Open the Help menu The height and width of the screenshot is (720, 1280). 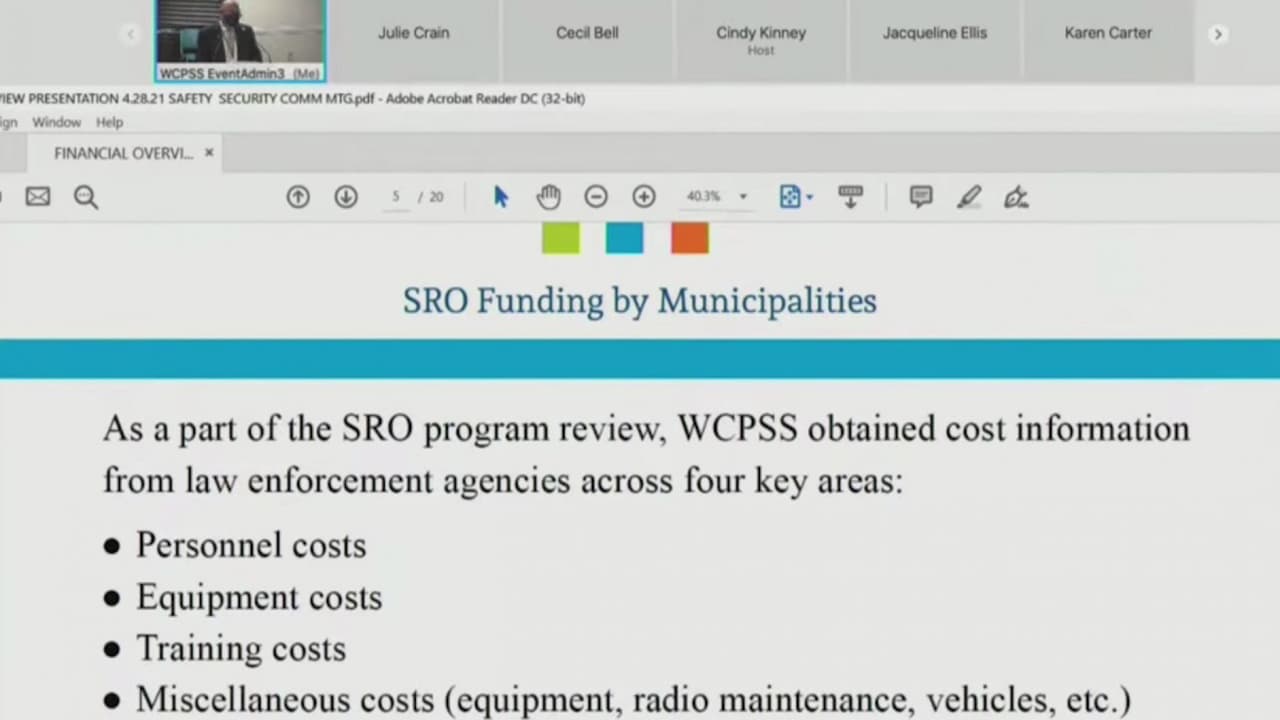(110, 122)
